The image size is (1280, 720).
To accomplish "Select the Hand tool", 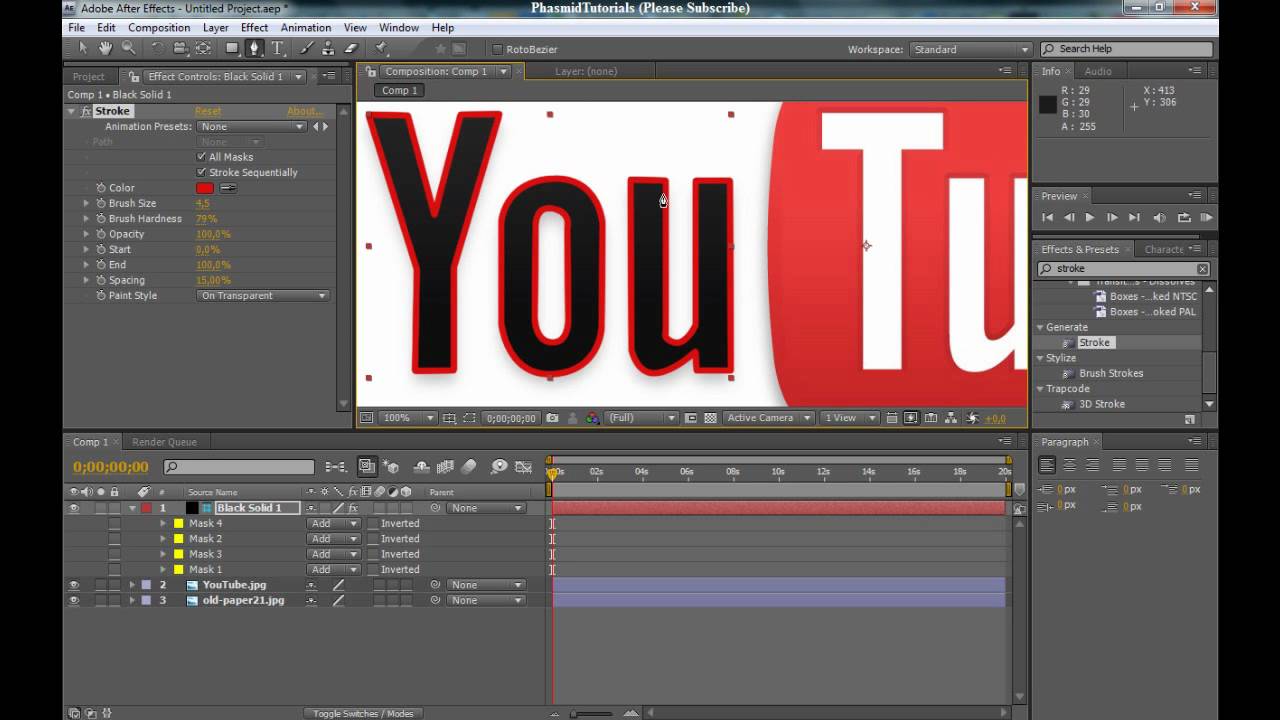I will 105,48.
